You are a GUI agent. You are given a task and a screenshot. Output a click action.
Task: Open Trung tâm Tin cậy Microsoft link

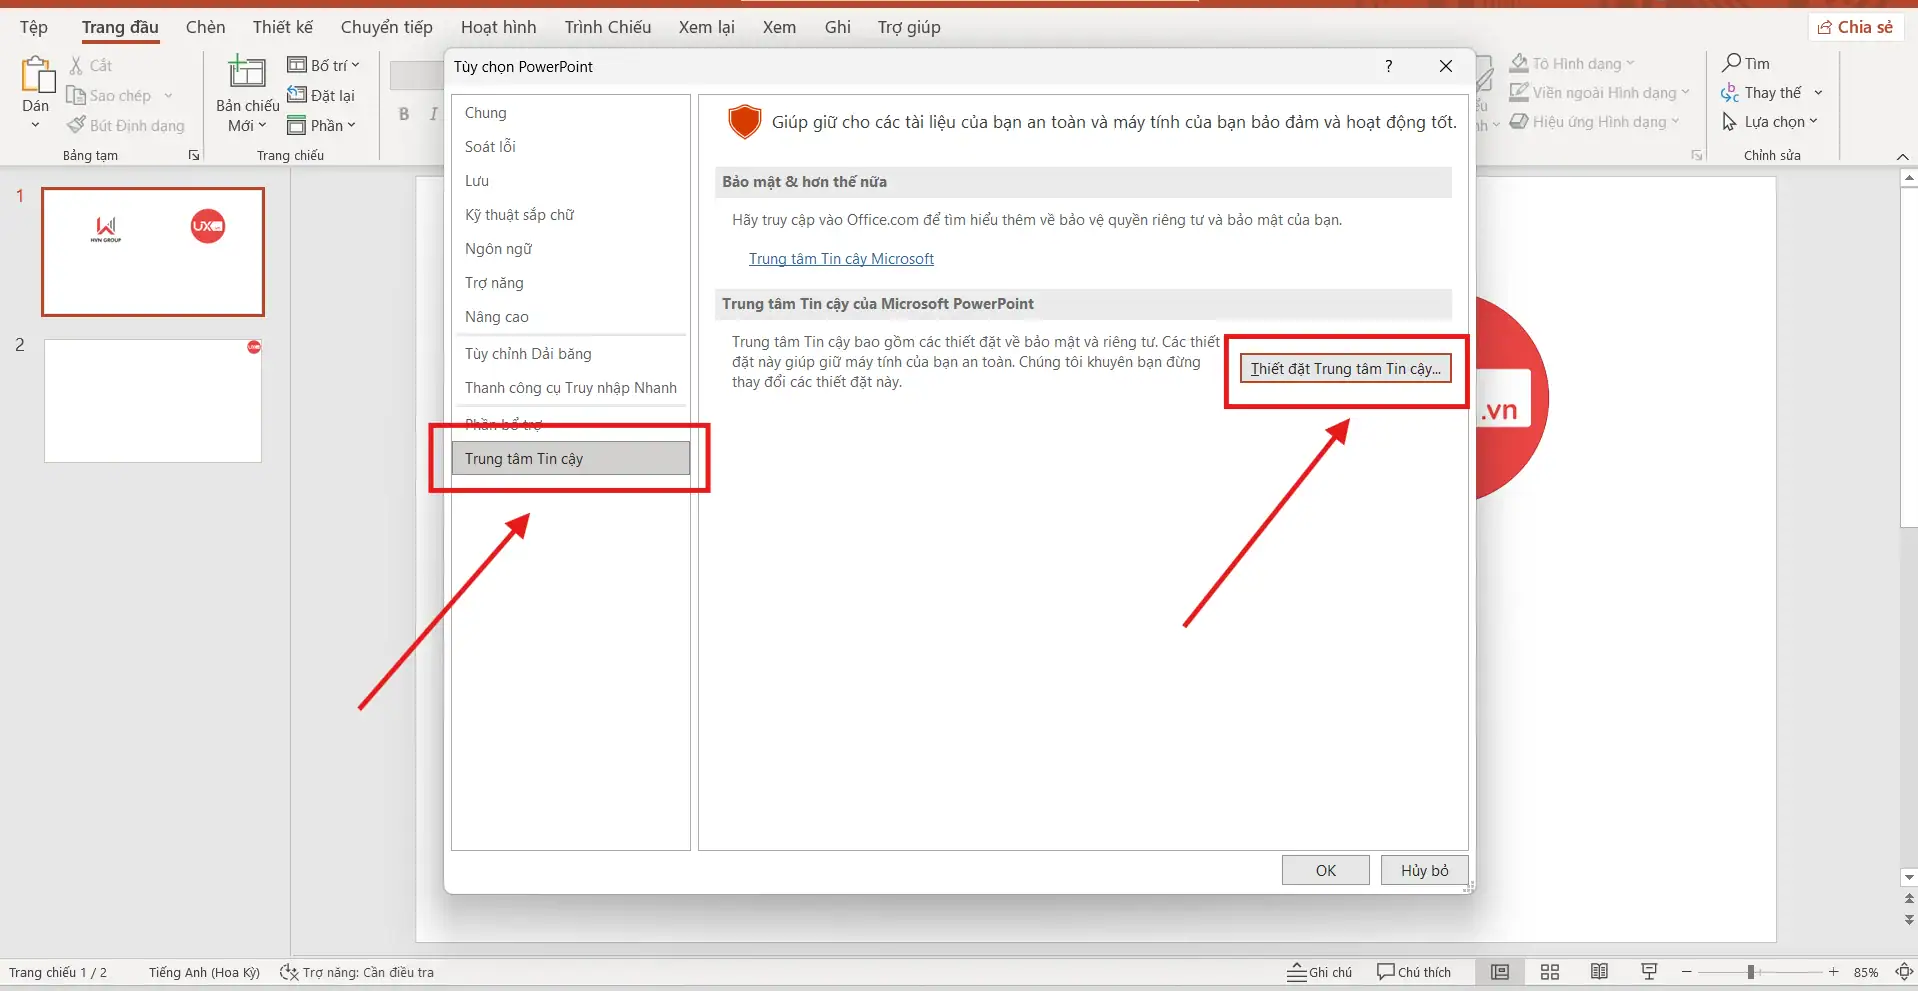841,259
